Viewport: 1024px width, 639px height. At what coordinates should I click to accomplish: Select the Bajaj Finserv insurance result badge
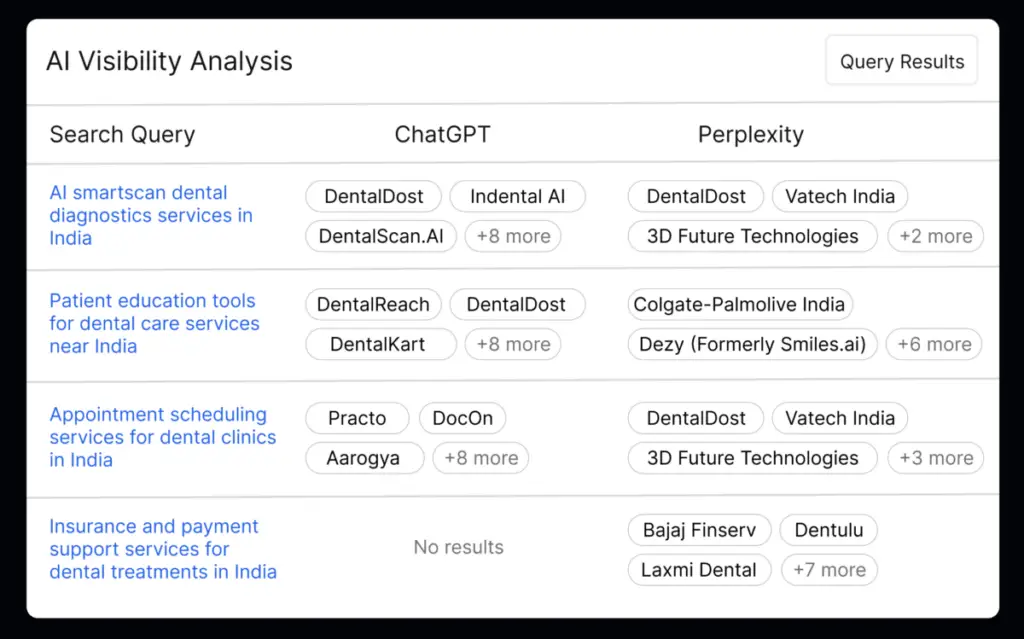pos(699,530)
